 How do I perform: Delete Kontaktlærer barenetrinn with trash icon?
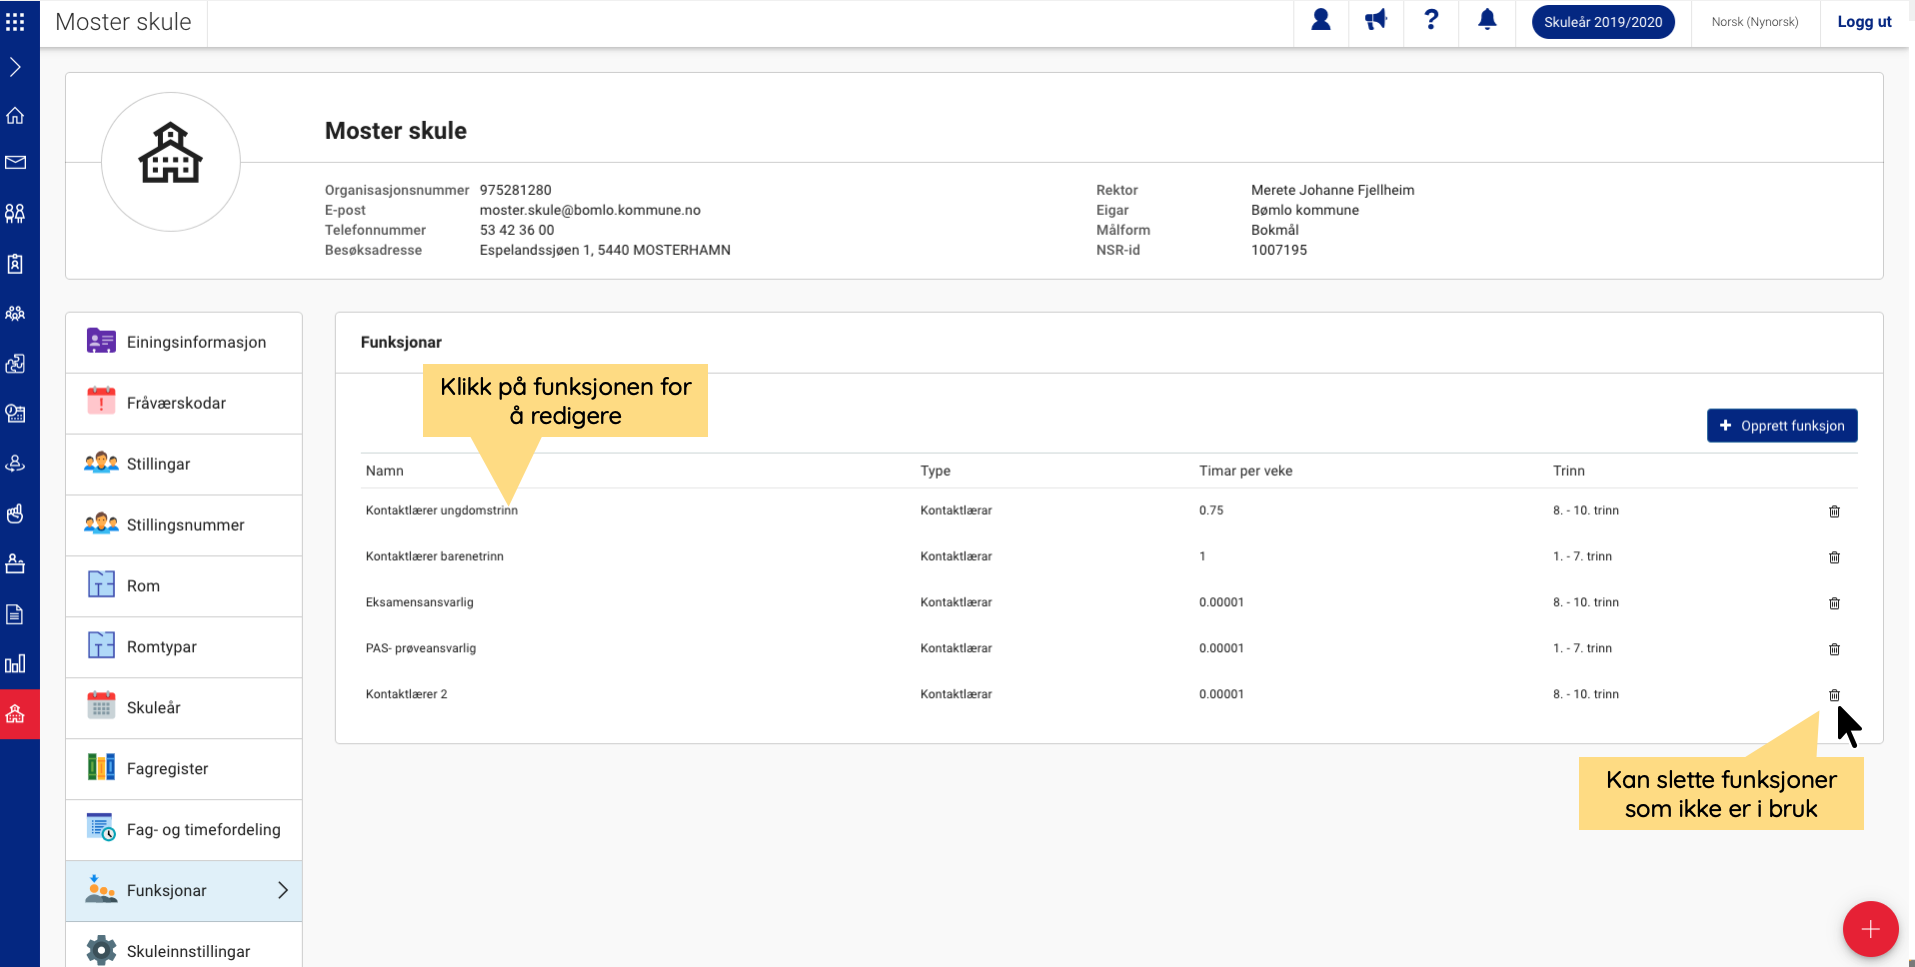pos(1834,557)
